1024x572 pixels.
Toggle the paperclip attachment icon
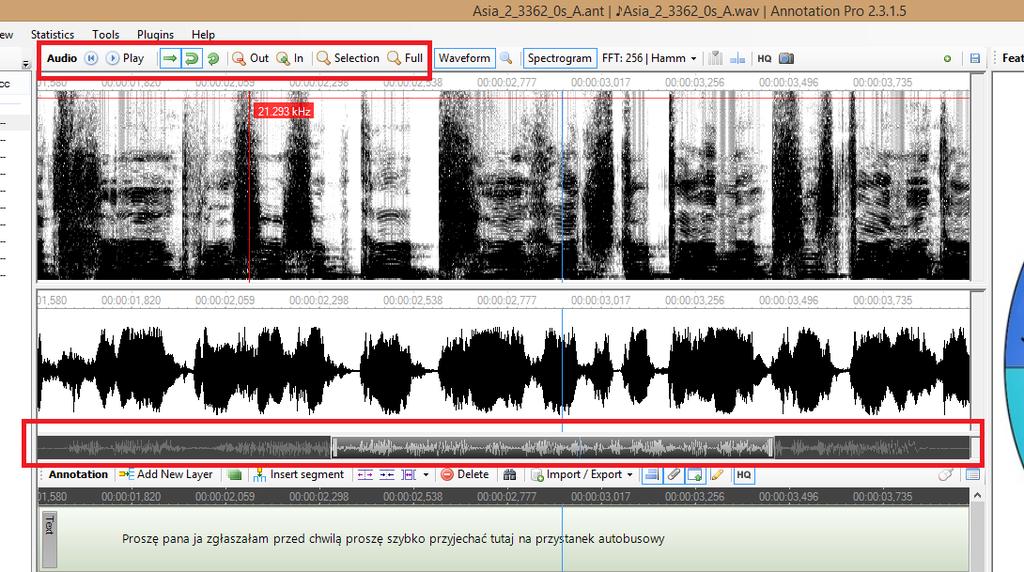click(673, 475)
